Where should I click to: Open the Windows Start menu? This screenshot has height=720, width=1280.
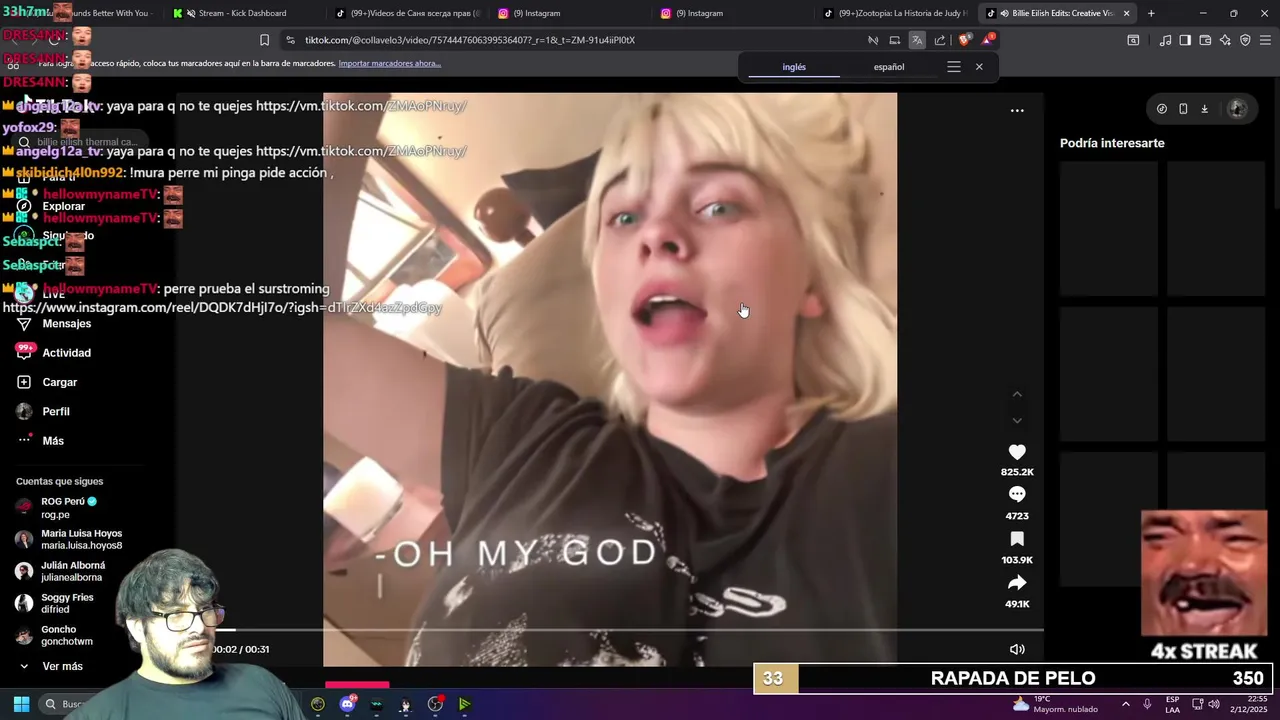(x=21, y=704)
